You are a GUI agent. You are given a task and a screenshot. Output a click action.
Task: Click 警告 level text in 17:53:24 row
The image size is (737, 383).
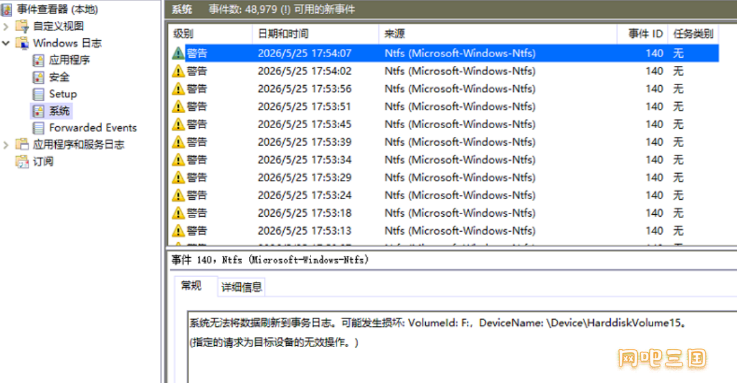pyautogui.click(x=197, y=195)
